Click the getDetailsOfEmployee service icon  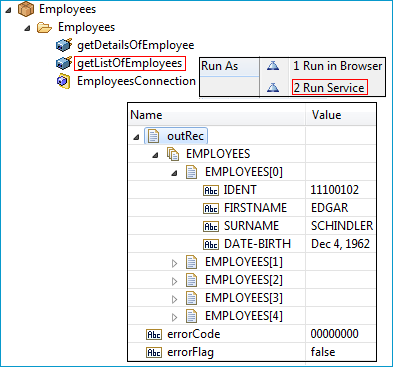click(64, 45)
